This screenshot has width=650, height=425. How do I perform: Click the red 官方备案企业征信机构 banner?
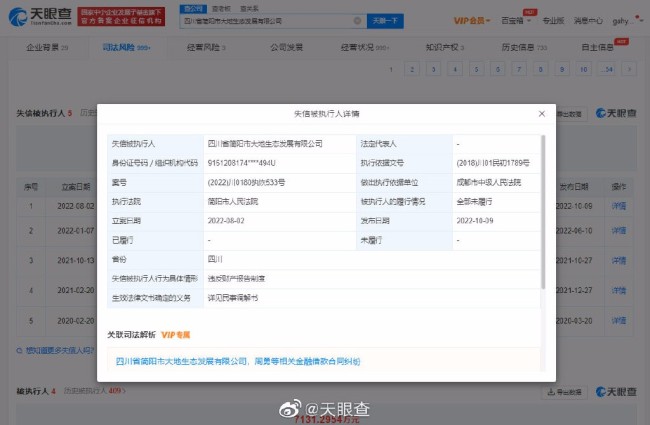click(x=121, y=17)
